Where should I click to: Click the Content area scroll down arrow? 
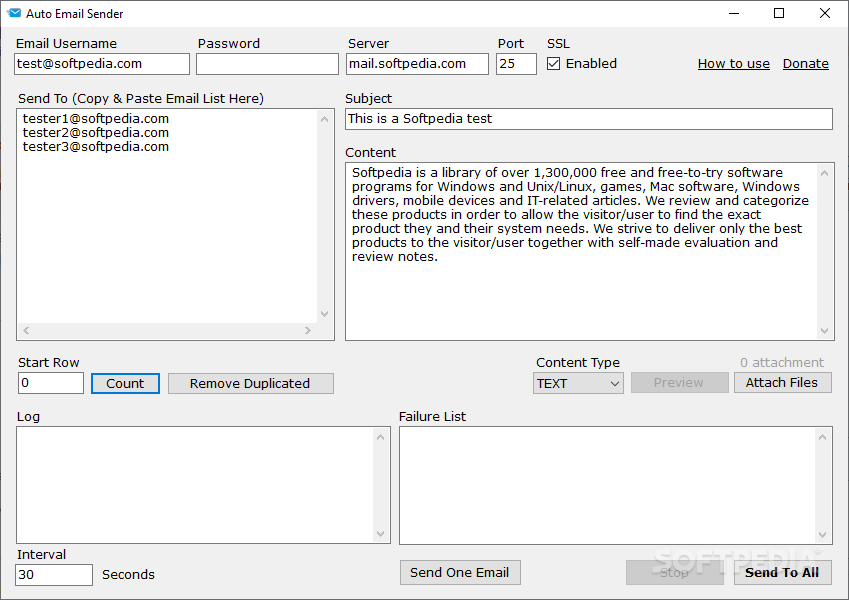coord(824,331)
